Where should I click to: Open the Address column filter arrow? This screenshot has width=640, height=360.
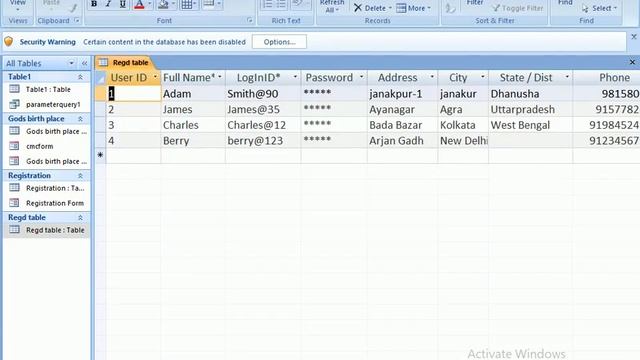click(x=432, y=77)
